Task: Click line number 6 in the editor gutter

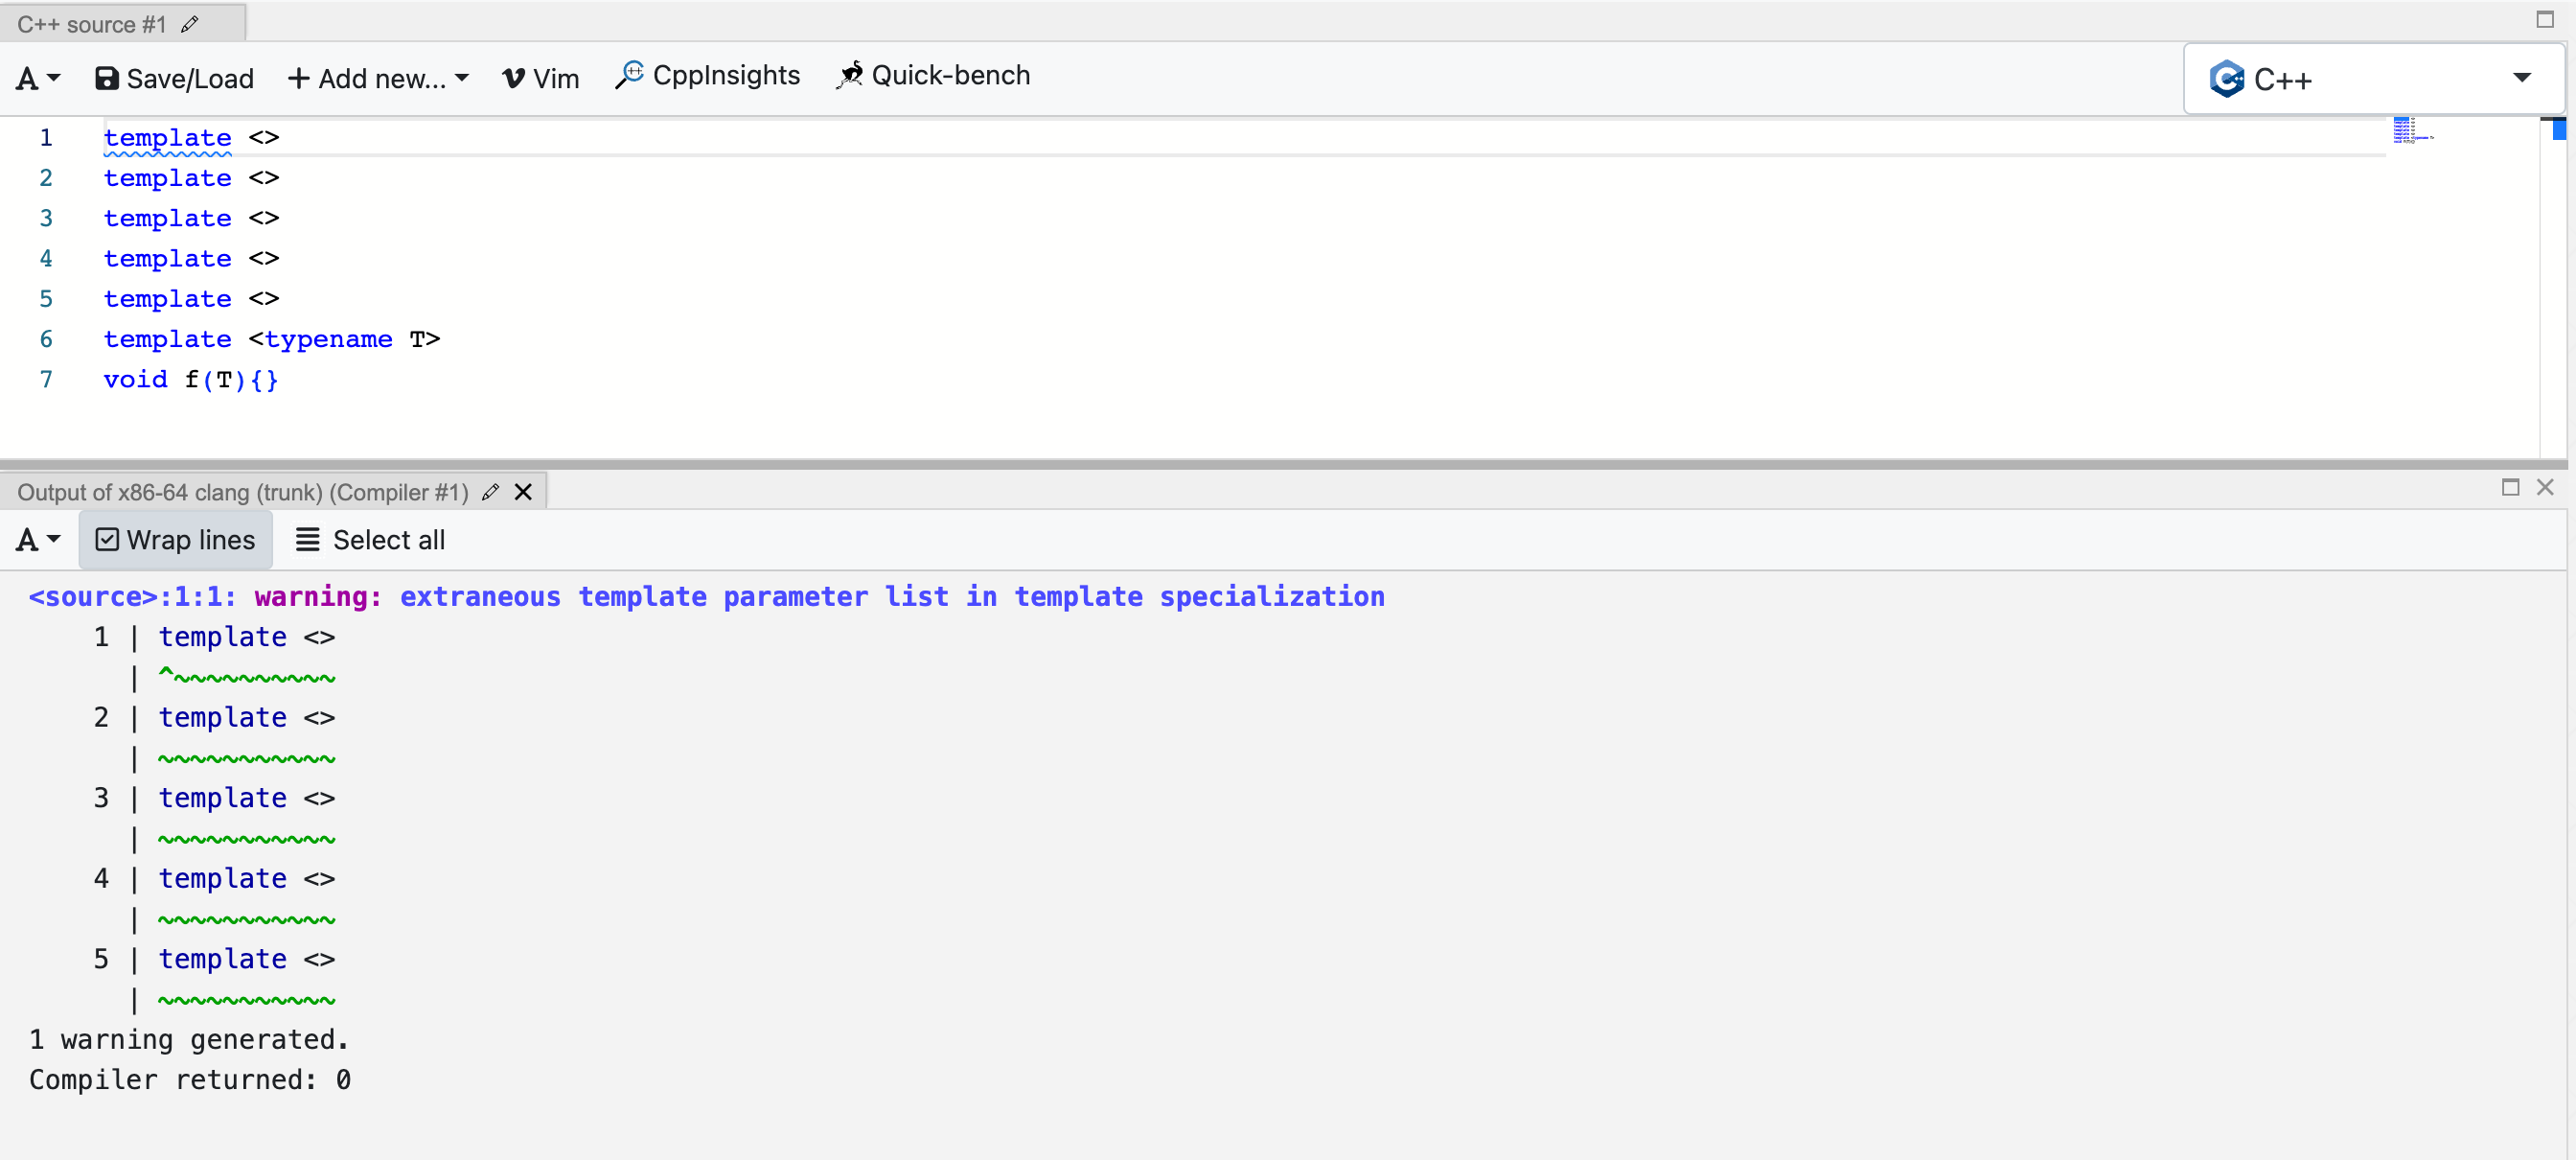Action: (x=46, y=339)
